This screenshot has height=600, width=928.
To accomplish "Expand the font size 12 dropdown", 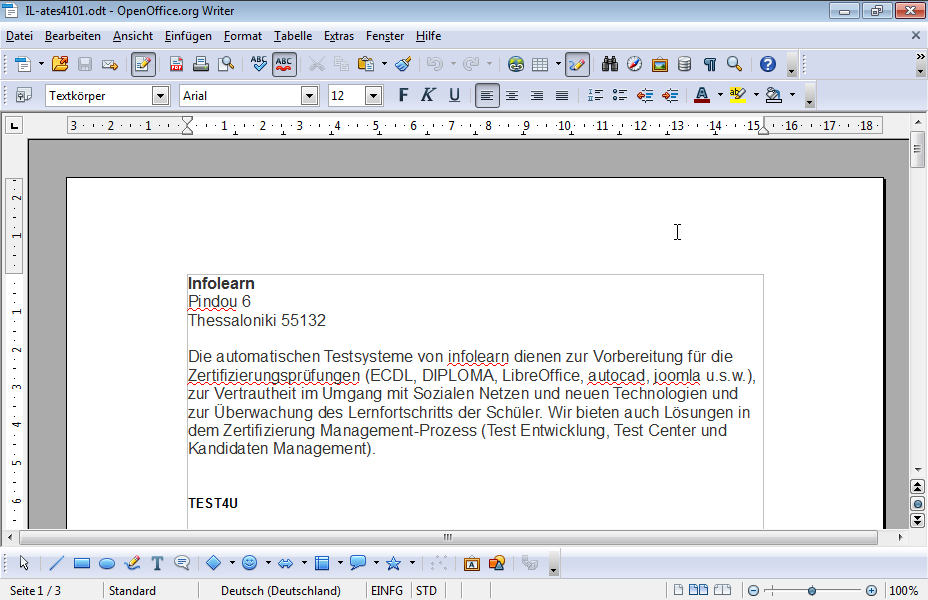I will click(373, 96).
